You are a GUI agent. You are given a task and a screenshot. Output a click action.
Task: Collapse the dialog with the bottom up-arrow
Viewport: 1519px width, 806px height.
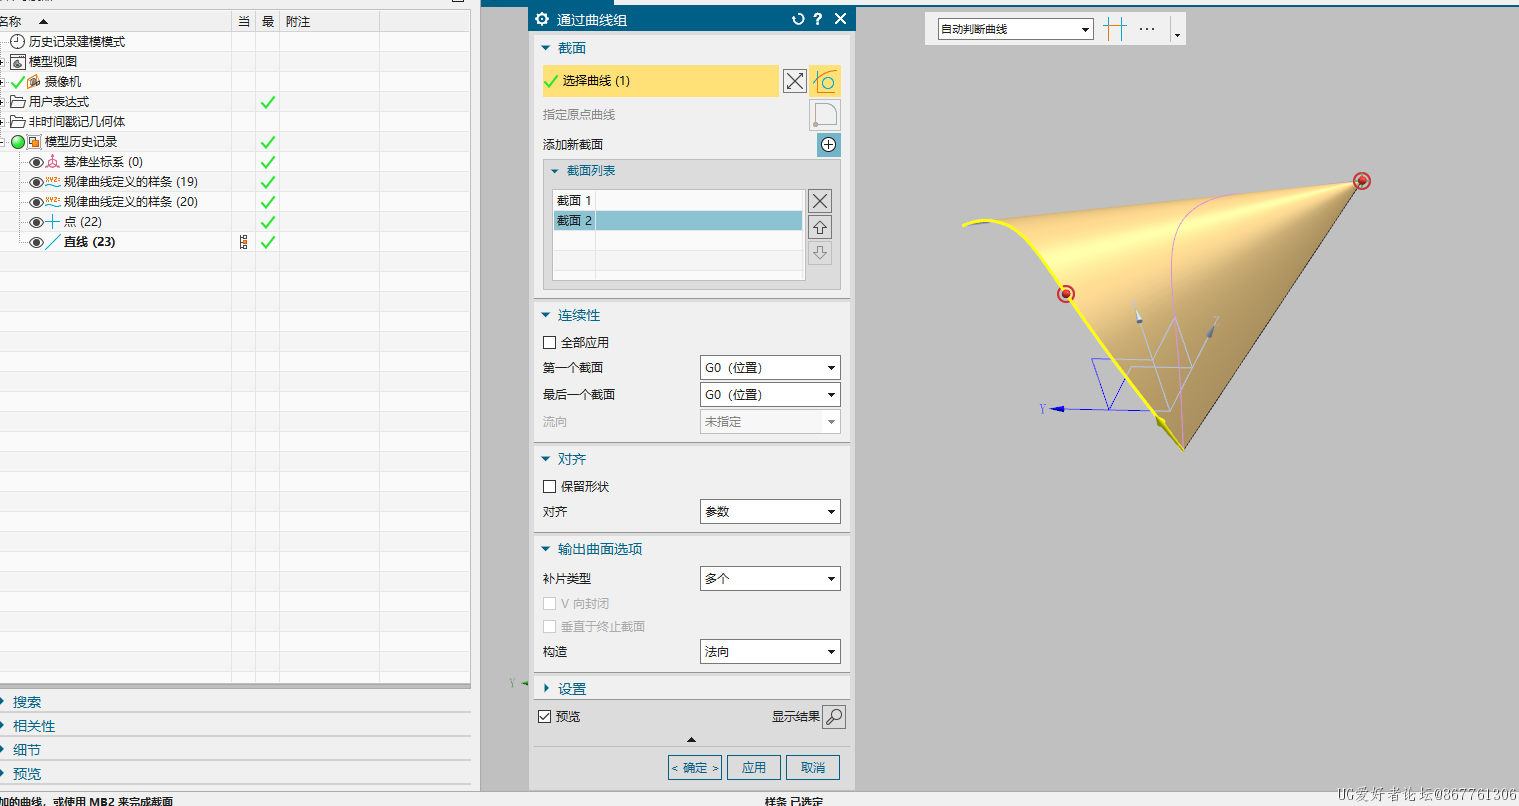[691, 740]
